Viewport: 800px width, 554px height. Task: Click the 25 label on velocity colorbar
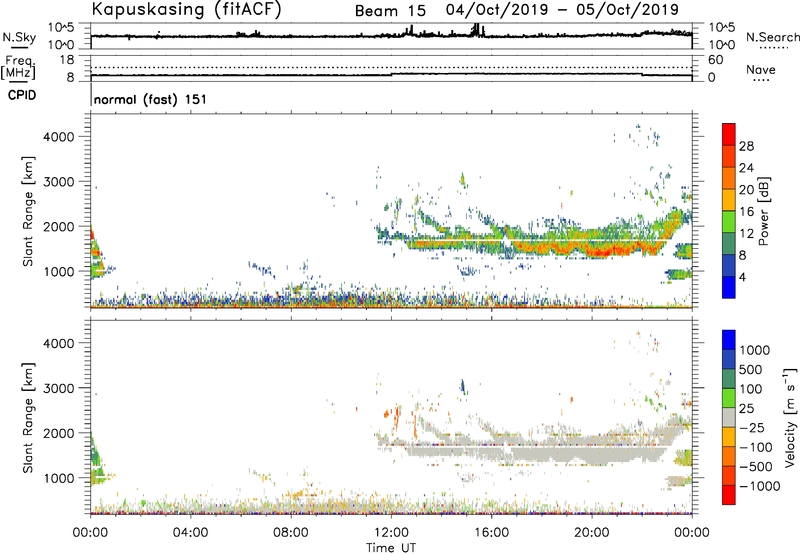click(746, 409)
